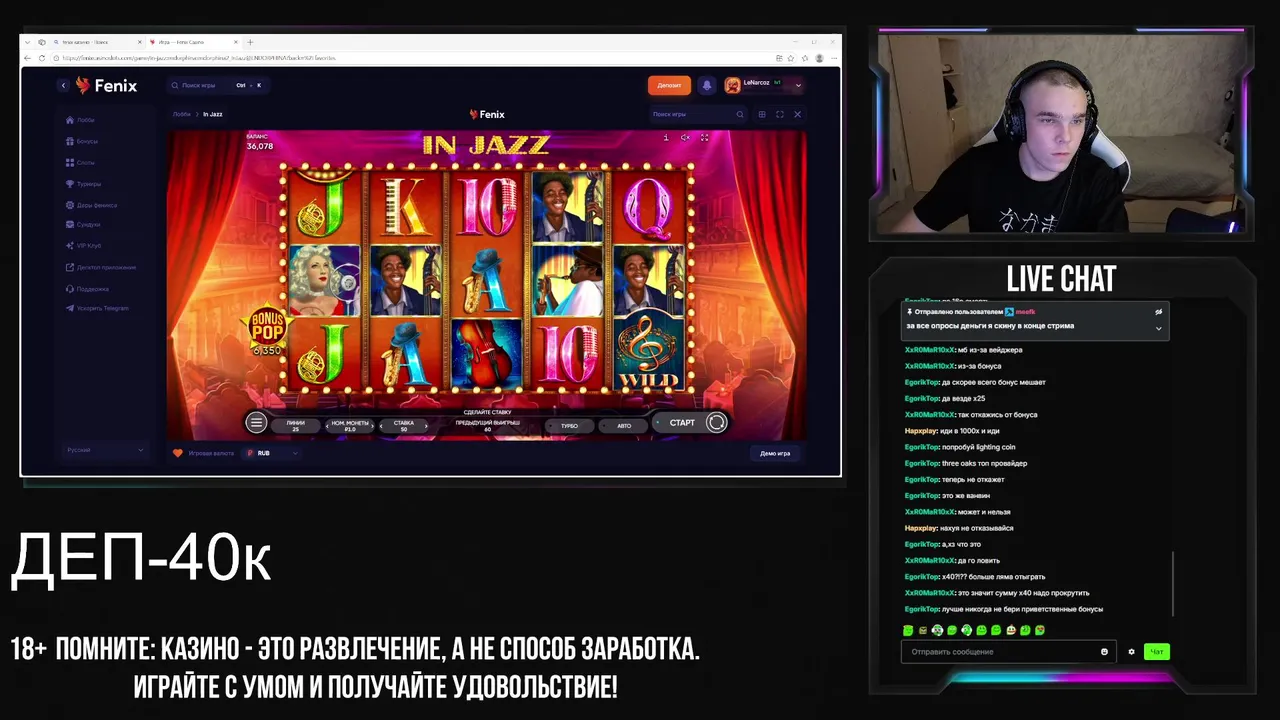Click the Fenix logo in the header
This screenshot has width=1280, height=720.
106,86
